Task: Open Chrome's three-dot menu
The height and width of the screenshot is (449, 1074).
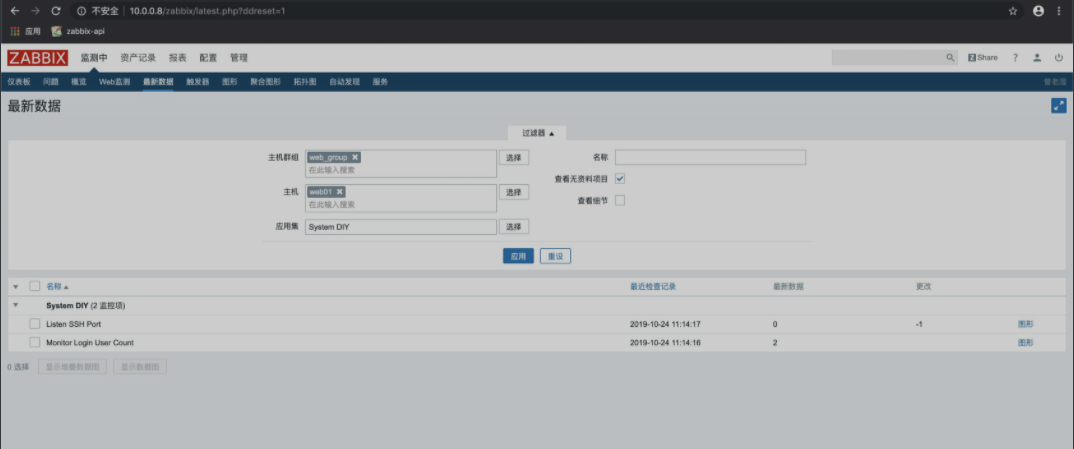Action: [1060, 11]
